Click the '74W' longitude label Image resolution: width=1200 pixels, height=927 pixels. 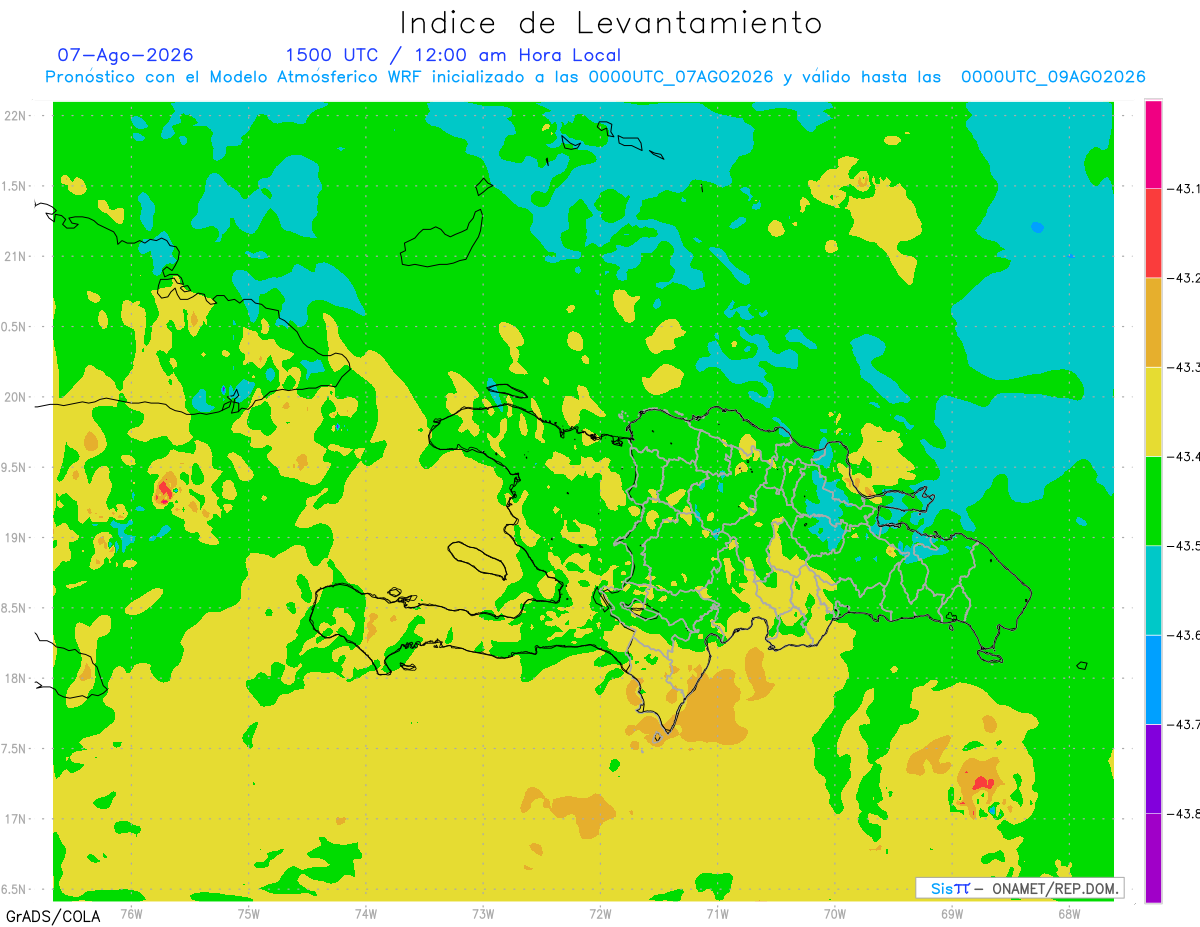click(365, 914)
